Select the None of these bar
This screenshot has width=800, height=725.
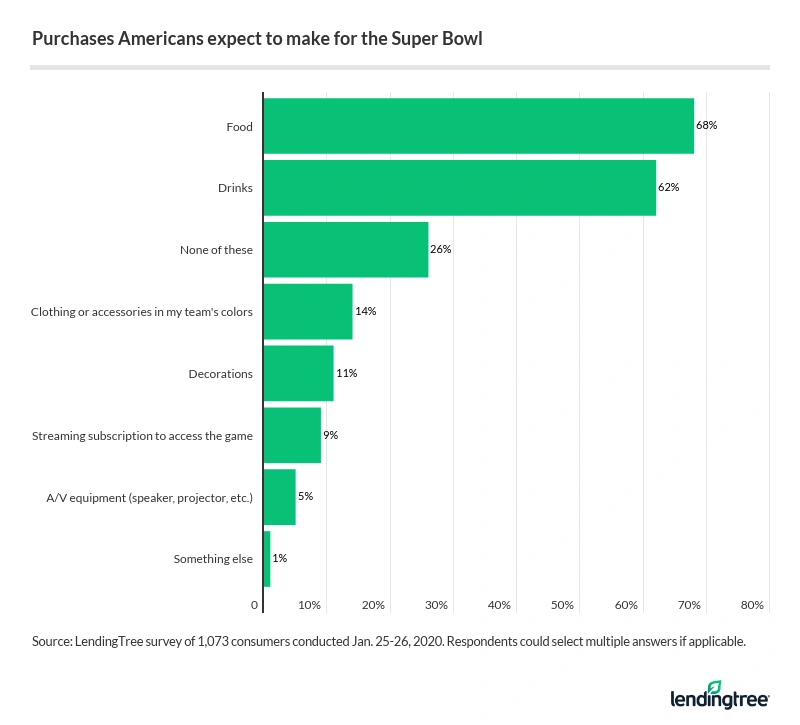345,250
